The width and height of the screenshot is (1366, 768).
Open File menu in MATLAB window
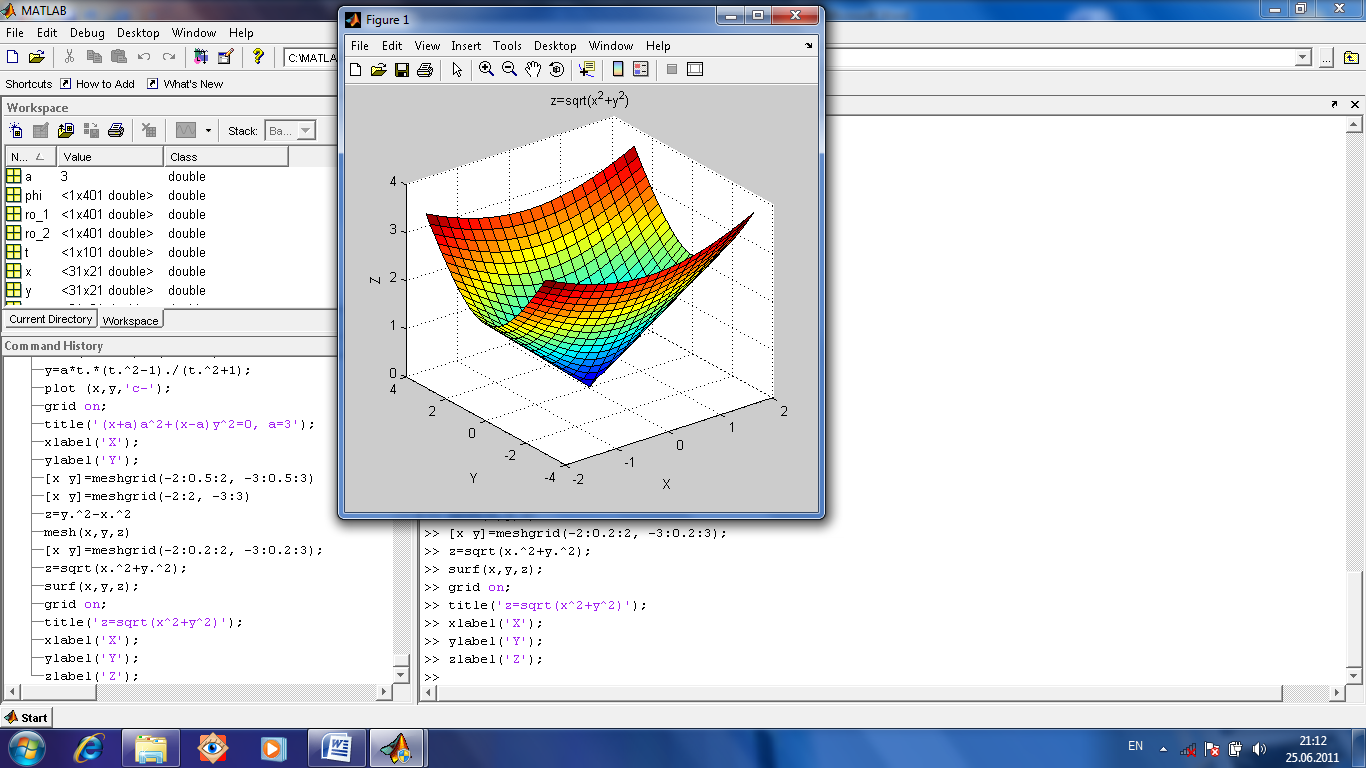[x=14, y=33]
